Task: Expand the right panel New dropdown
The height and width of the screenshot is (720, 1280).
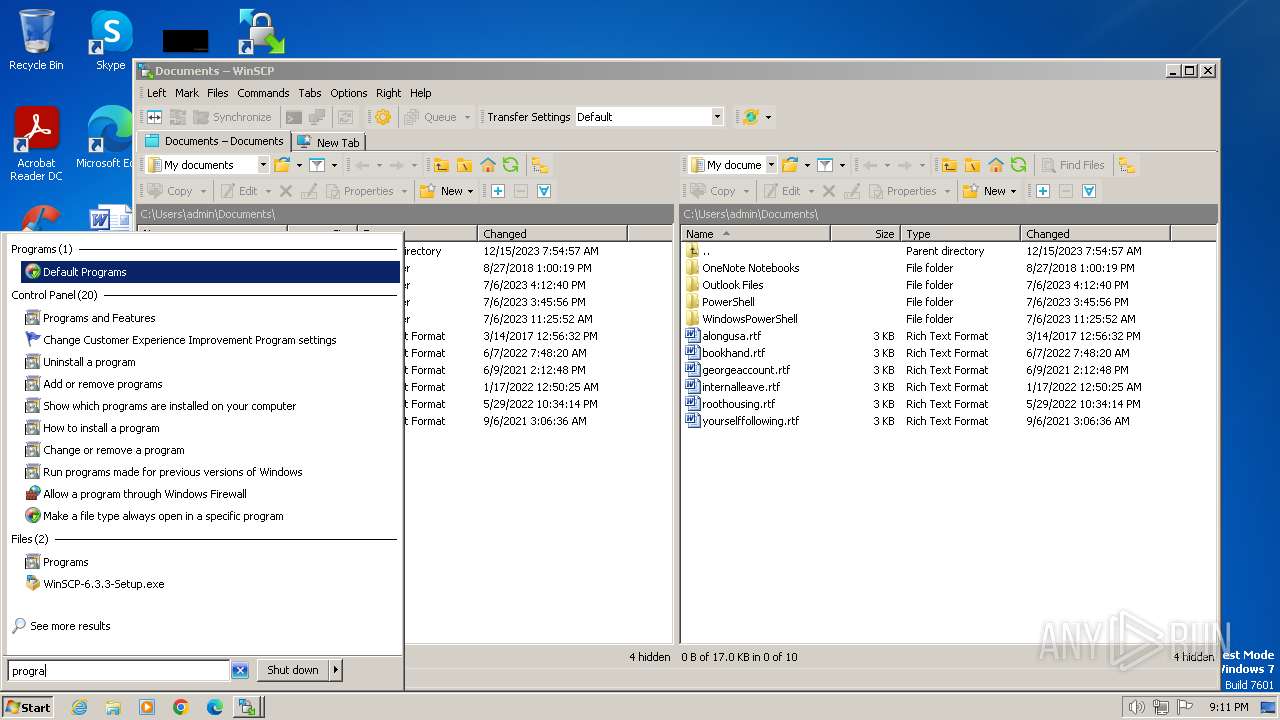Action: (1013, 191)
